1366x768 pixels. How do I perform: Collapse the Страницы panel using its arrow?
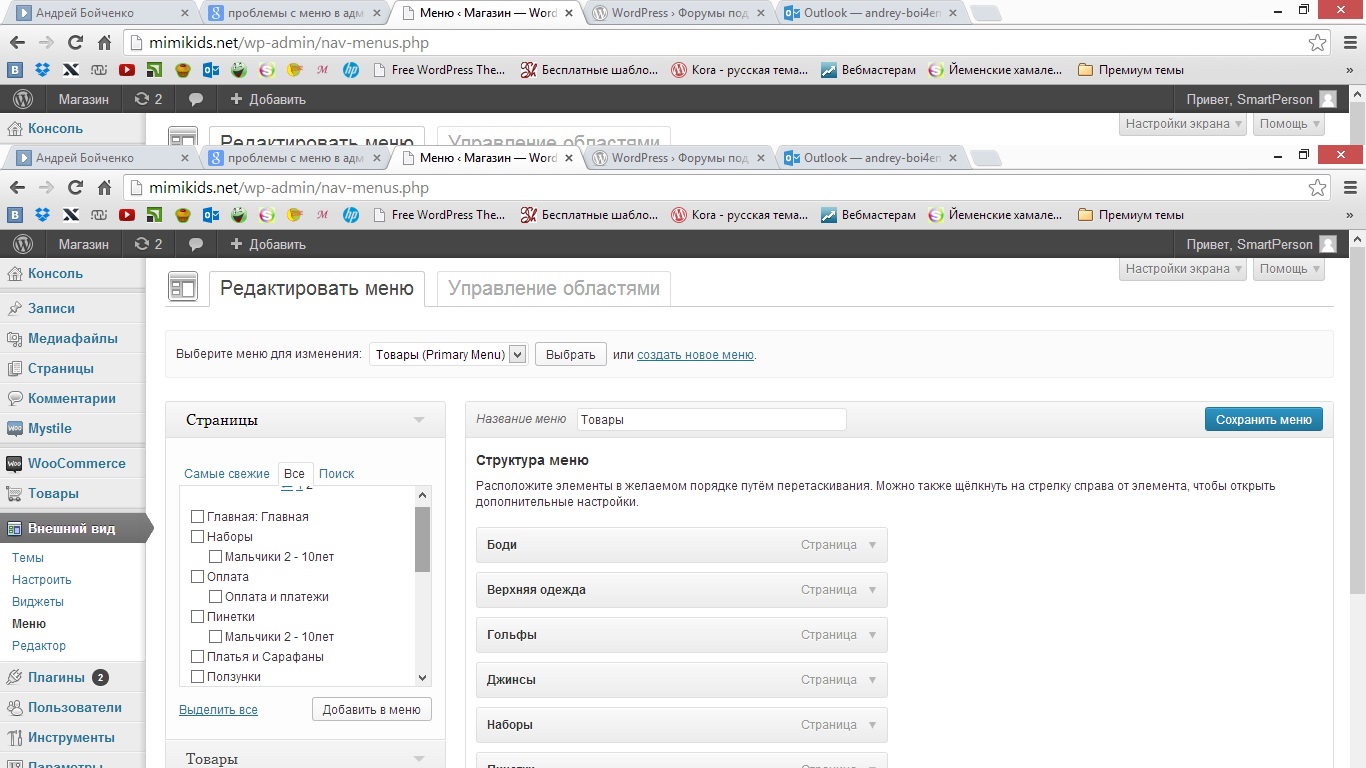coord(419,420)
